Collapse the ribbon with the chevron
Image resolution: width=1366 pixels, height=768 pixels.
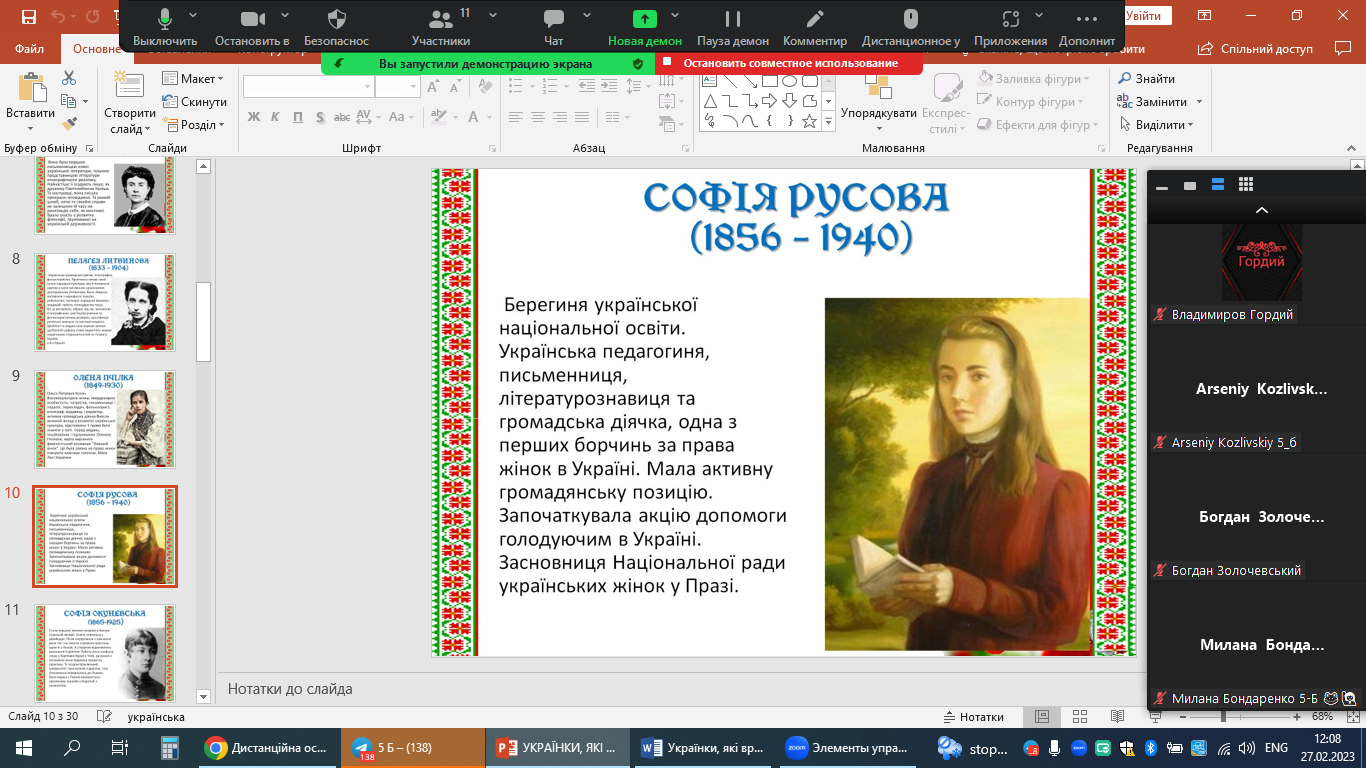tap(1351, 148)
